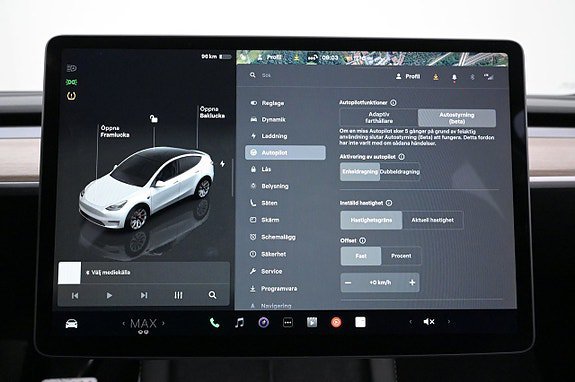Screen dimensions: 575x382
Task: Show info for Autopilotfunktioner
Action: (393, 103)
